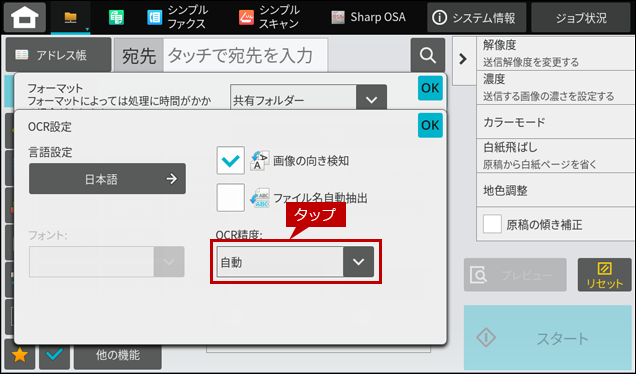The image size is (636, 374).
Task: Open the green copy mode icon
Action: (x=116, y=17)
